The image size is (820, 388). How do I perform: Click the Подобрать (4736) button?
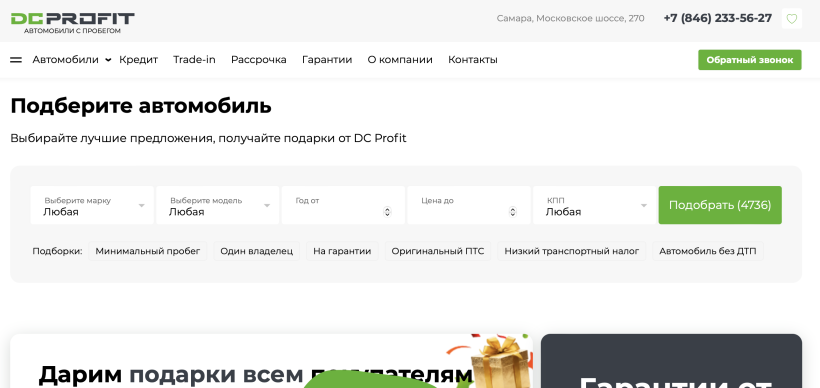click(720, 205)
